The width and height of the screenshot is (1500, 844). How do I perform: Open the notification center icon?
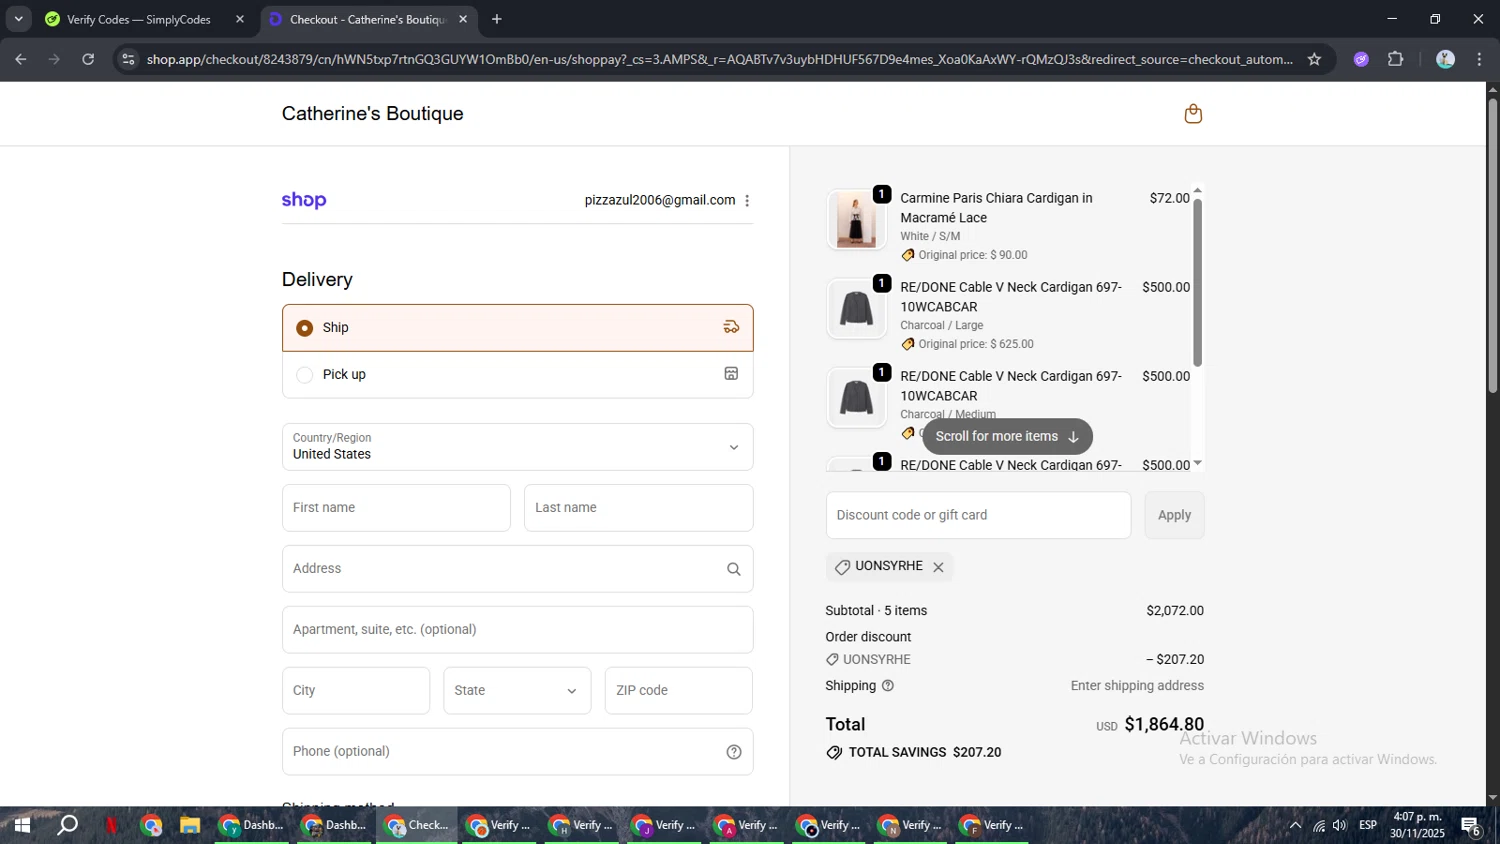point(1471,826)
